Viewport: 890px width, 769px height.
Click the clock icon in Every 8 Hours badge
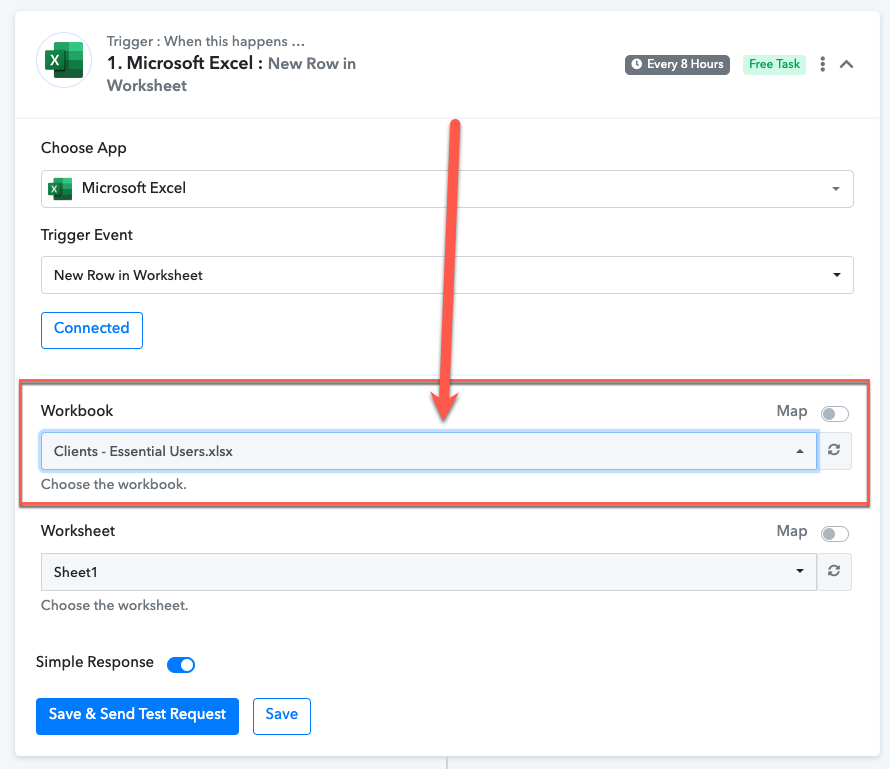(x=637, y=64)
